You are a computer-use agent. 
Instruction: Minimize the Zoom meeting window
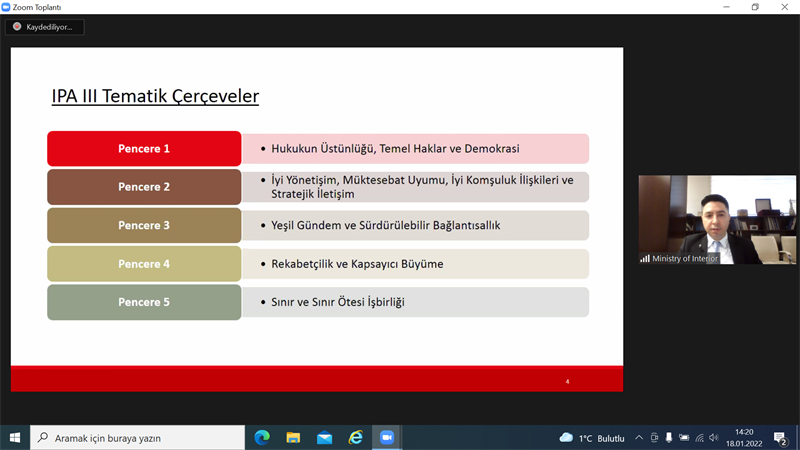(x=726, y=7)
